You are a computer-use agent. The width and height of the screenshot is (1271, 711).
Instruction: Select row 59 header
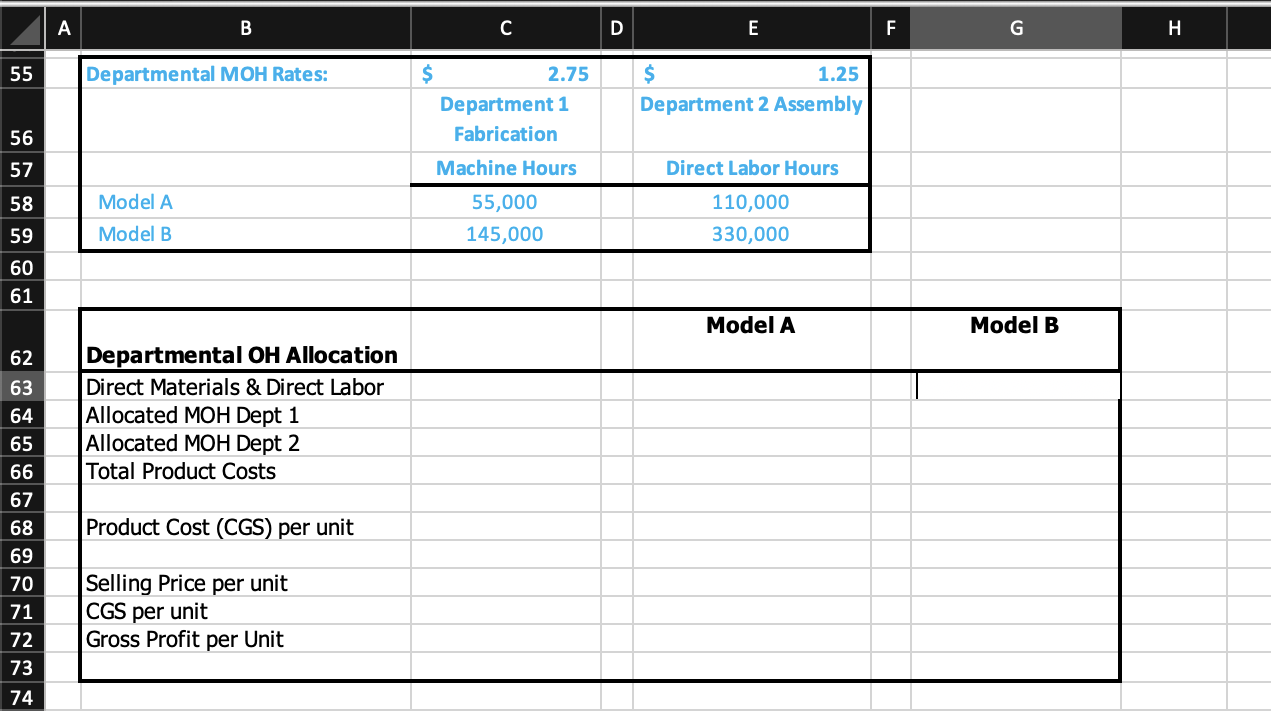pos(23,235)
